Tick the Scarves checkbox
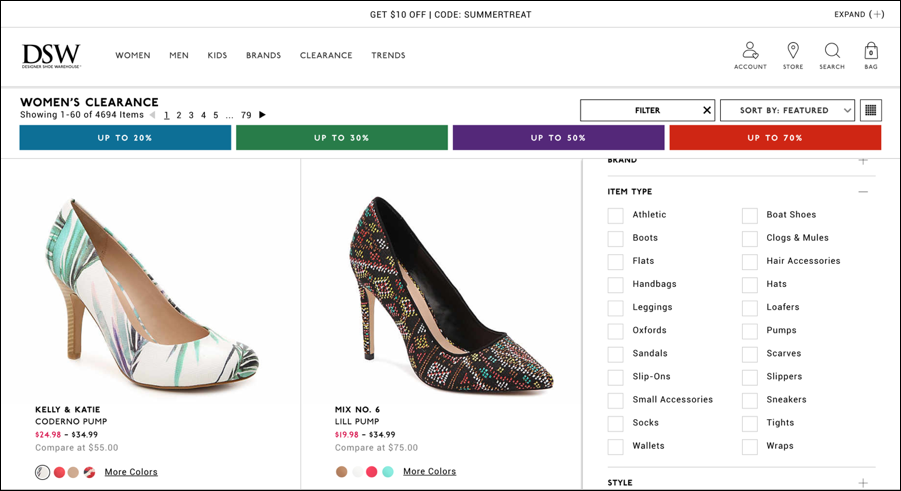This screenshot has height=491, width=901. (749, 354)
